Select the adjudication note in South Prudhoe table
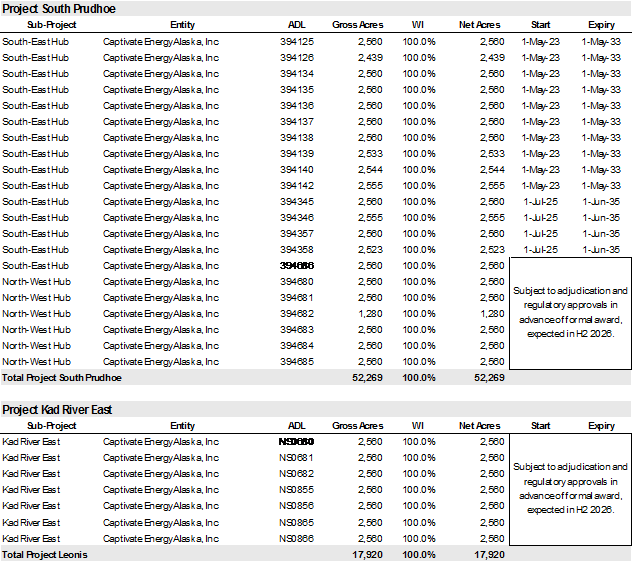Image resolution: width=633 pixels, height=563 pixels. click(x=570, y=312)
